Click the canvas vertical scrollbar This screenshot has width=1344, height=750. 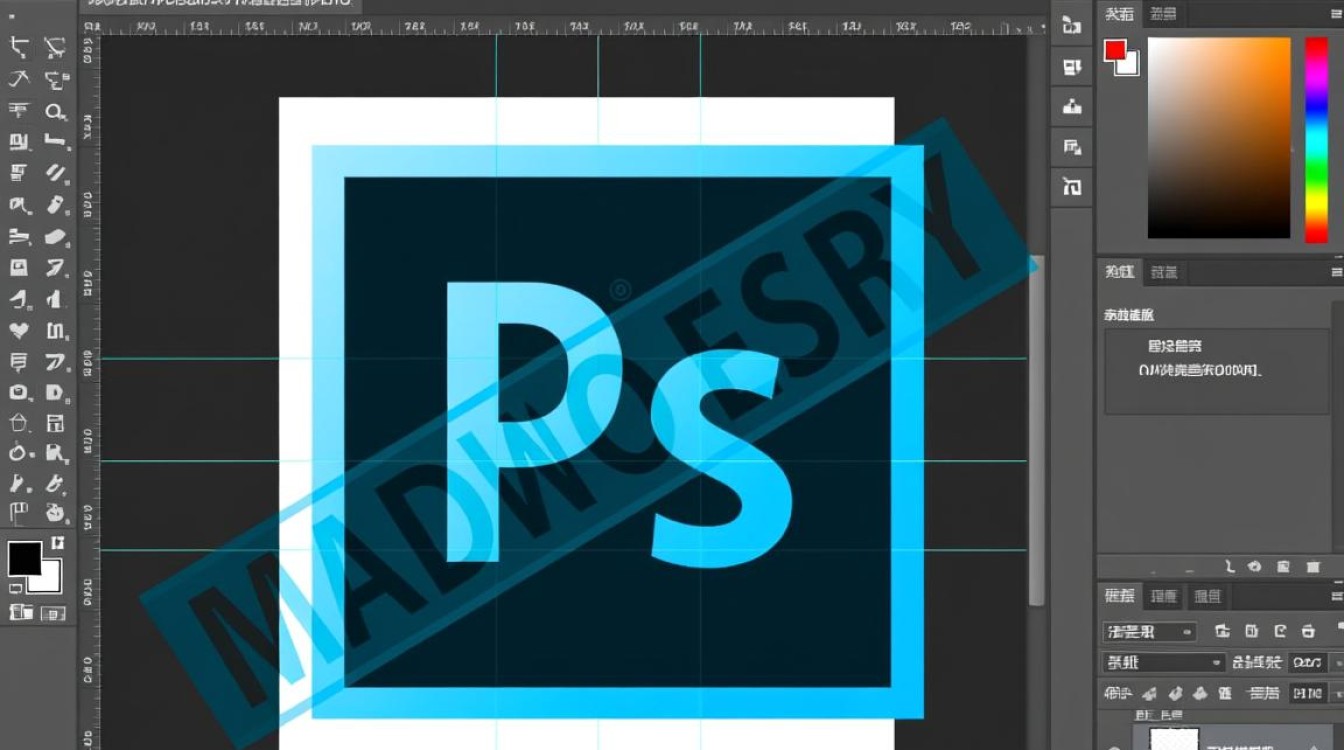1037,430
